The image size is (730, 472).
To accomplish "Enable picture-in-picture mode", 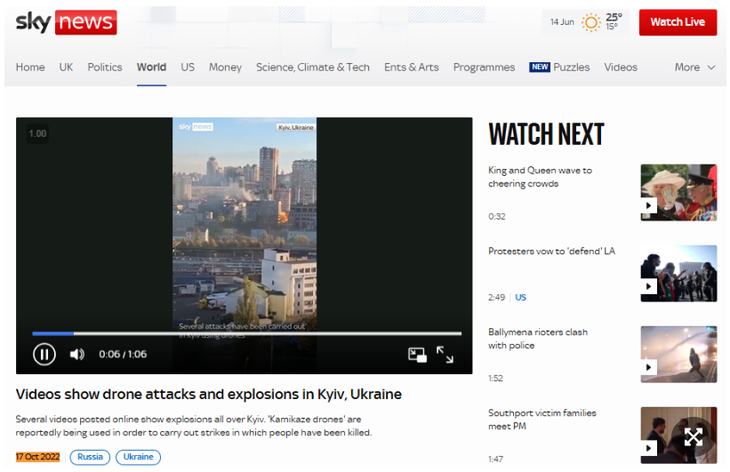I will pos(417,354).
